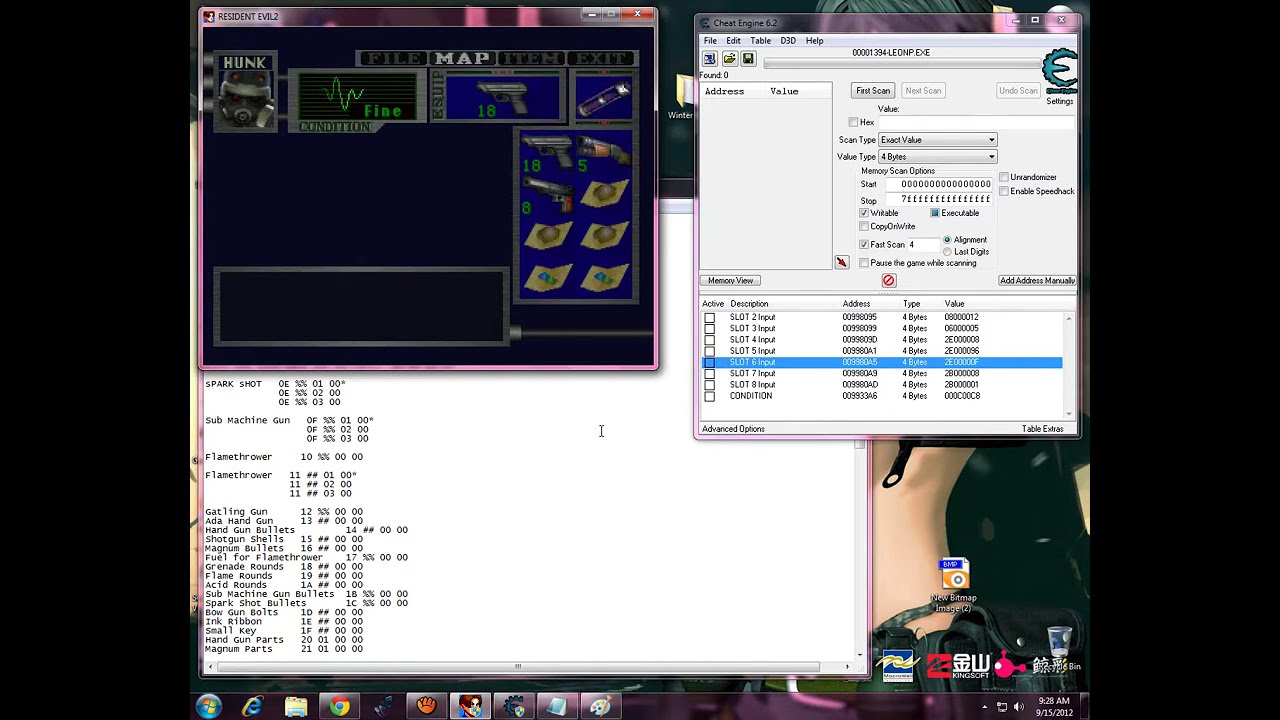The height and width of the screenshot is (720, 1280).
Task: Open the Edit menu in Cheat Engine
Action: [x=734, y=41]
